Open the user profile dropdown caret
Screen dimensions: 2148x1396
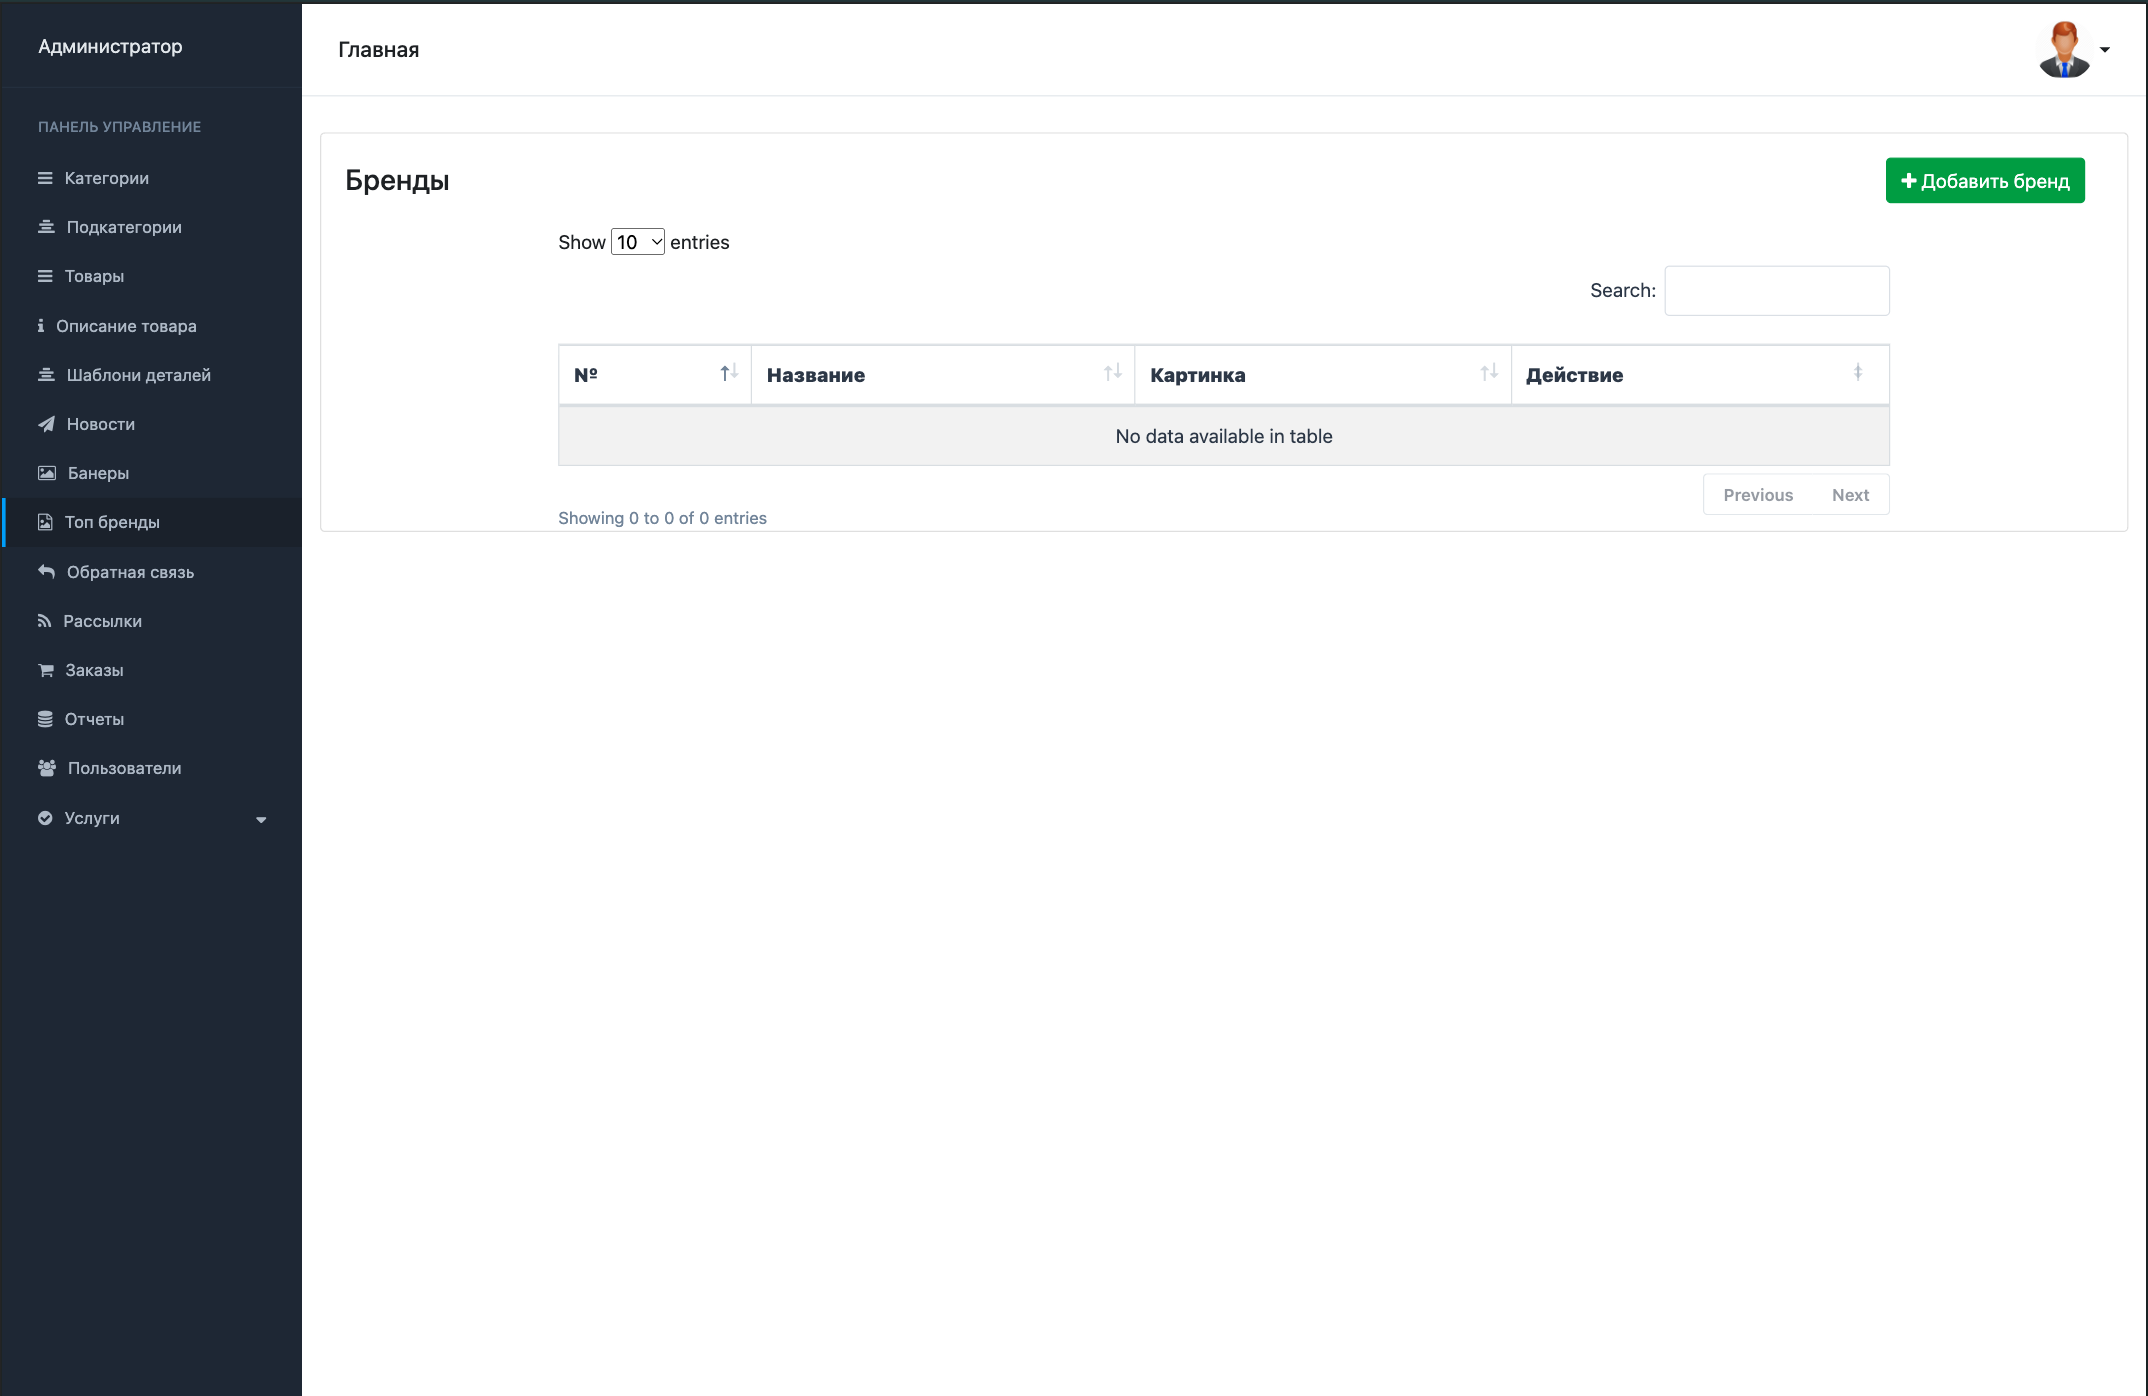point(2105,50)
